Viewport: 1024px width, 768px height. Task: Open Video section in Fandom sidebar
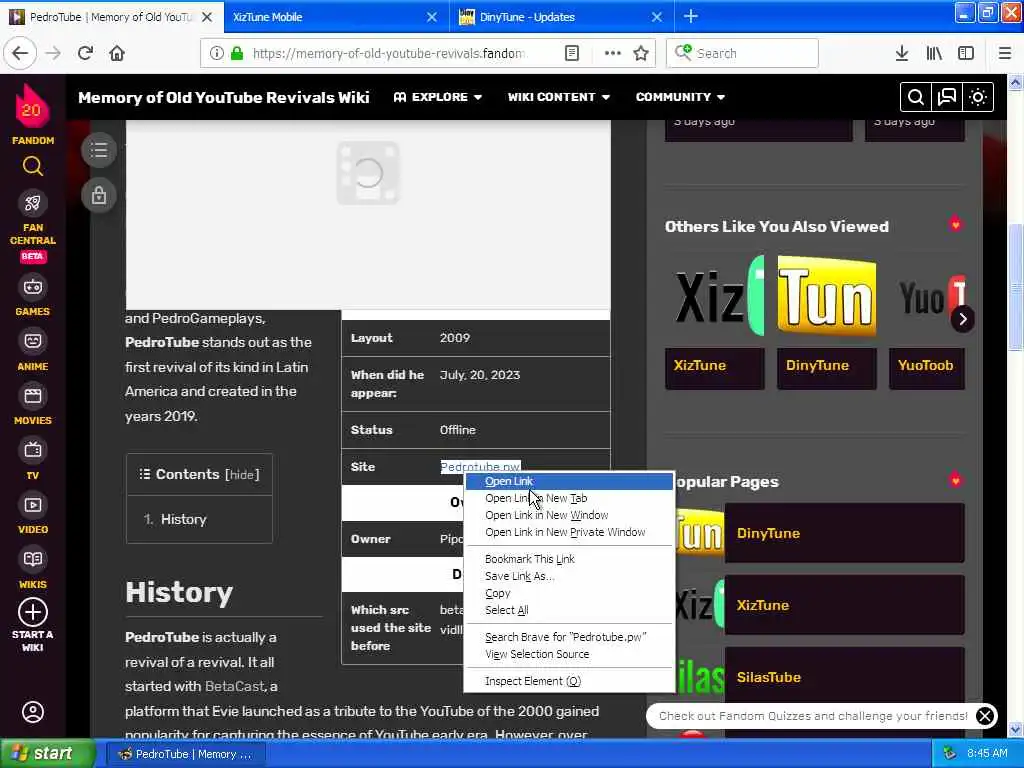pyautogui.click(x=33, y=515)
